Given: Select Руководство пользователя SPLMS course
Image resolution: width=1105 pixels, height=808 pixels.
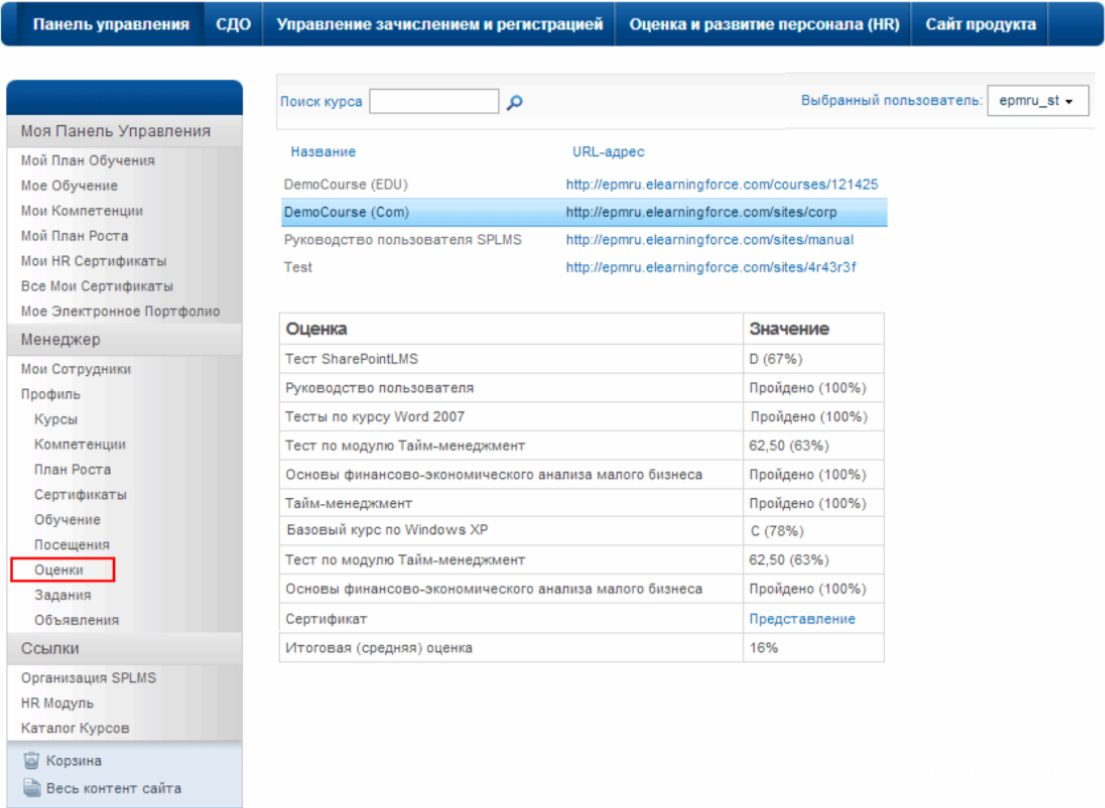Looking at the screenshot, I should point(403,240).
